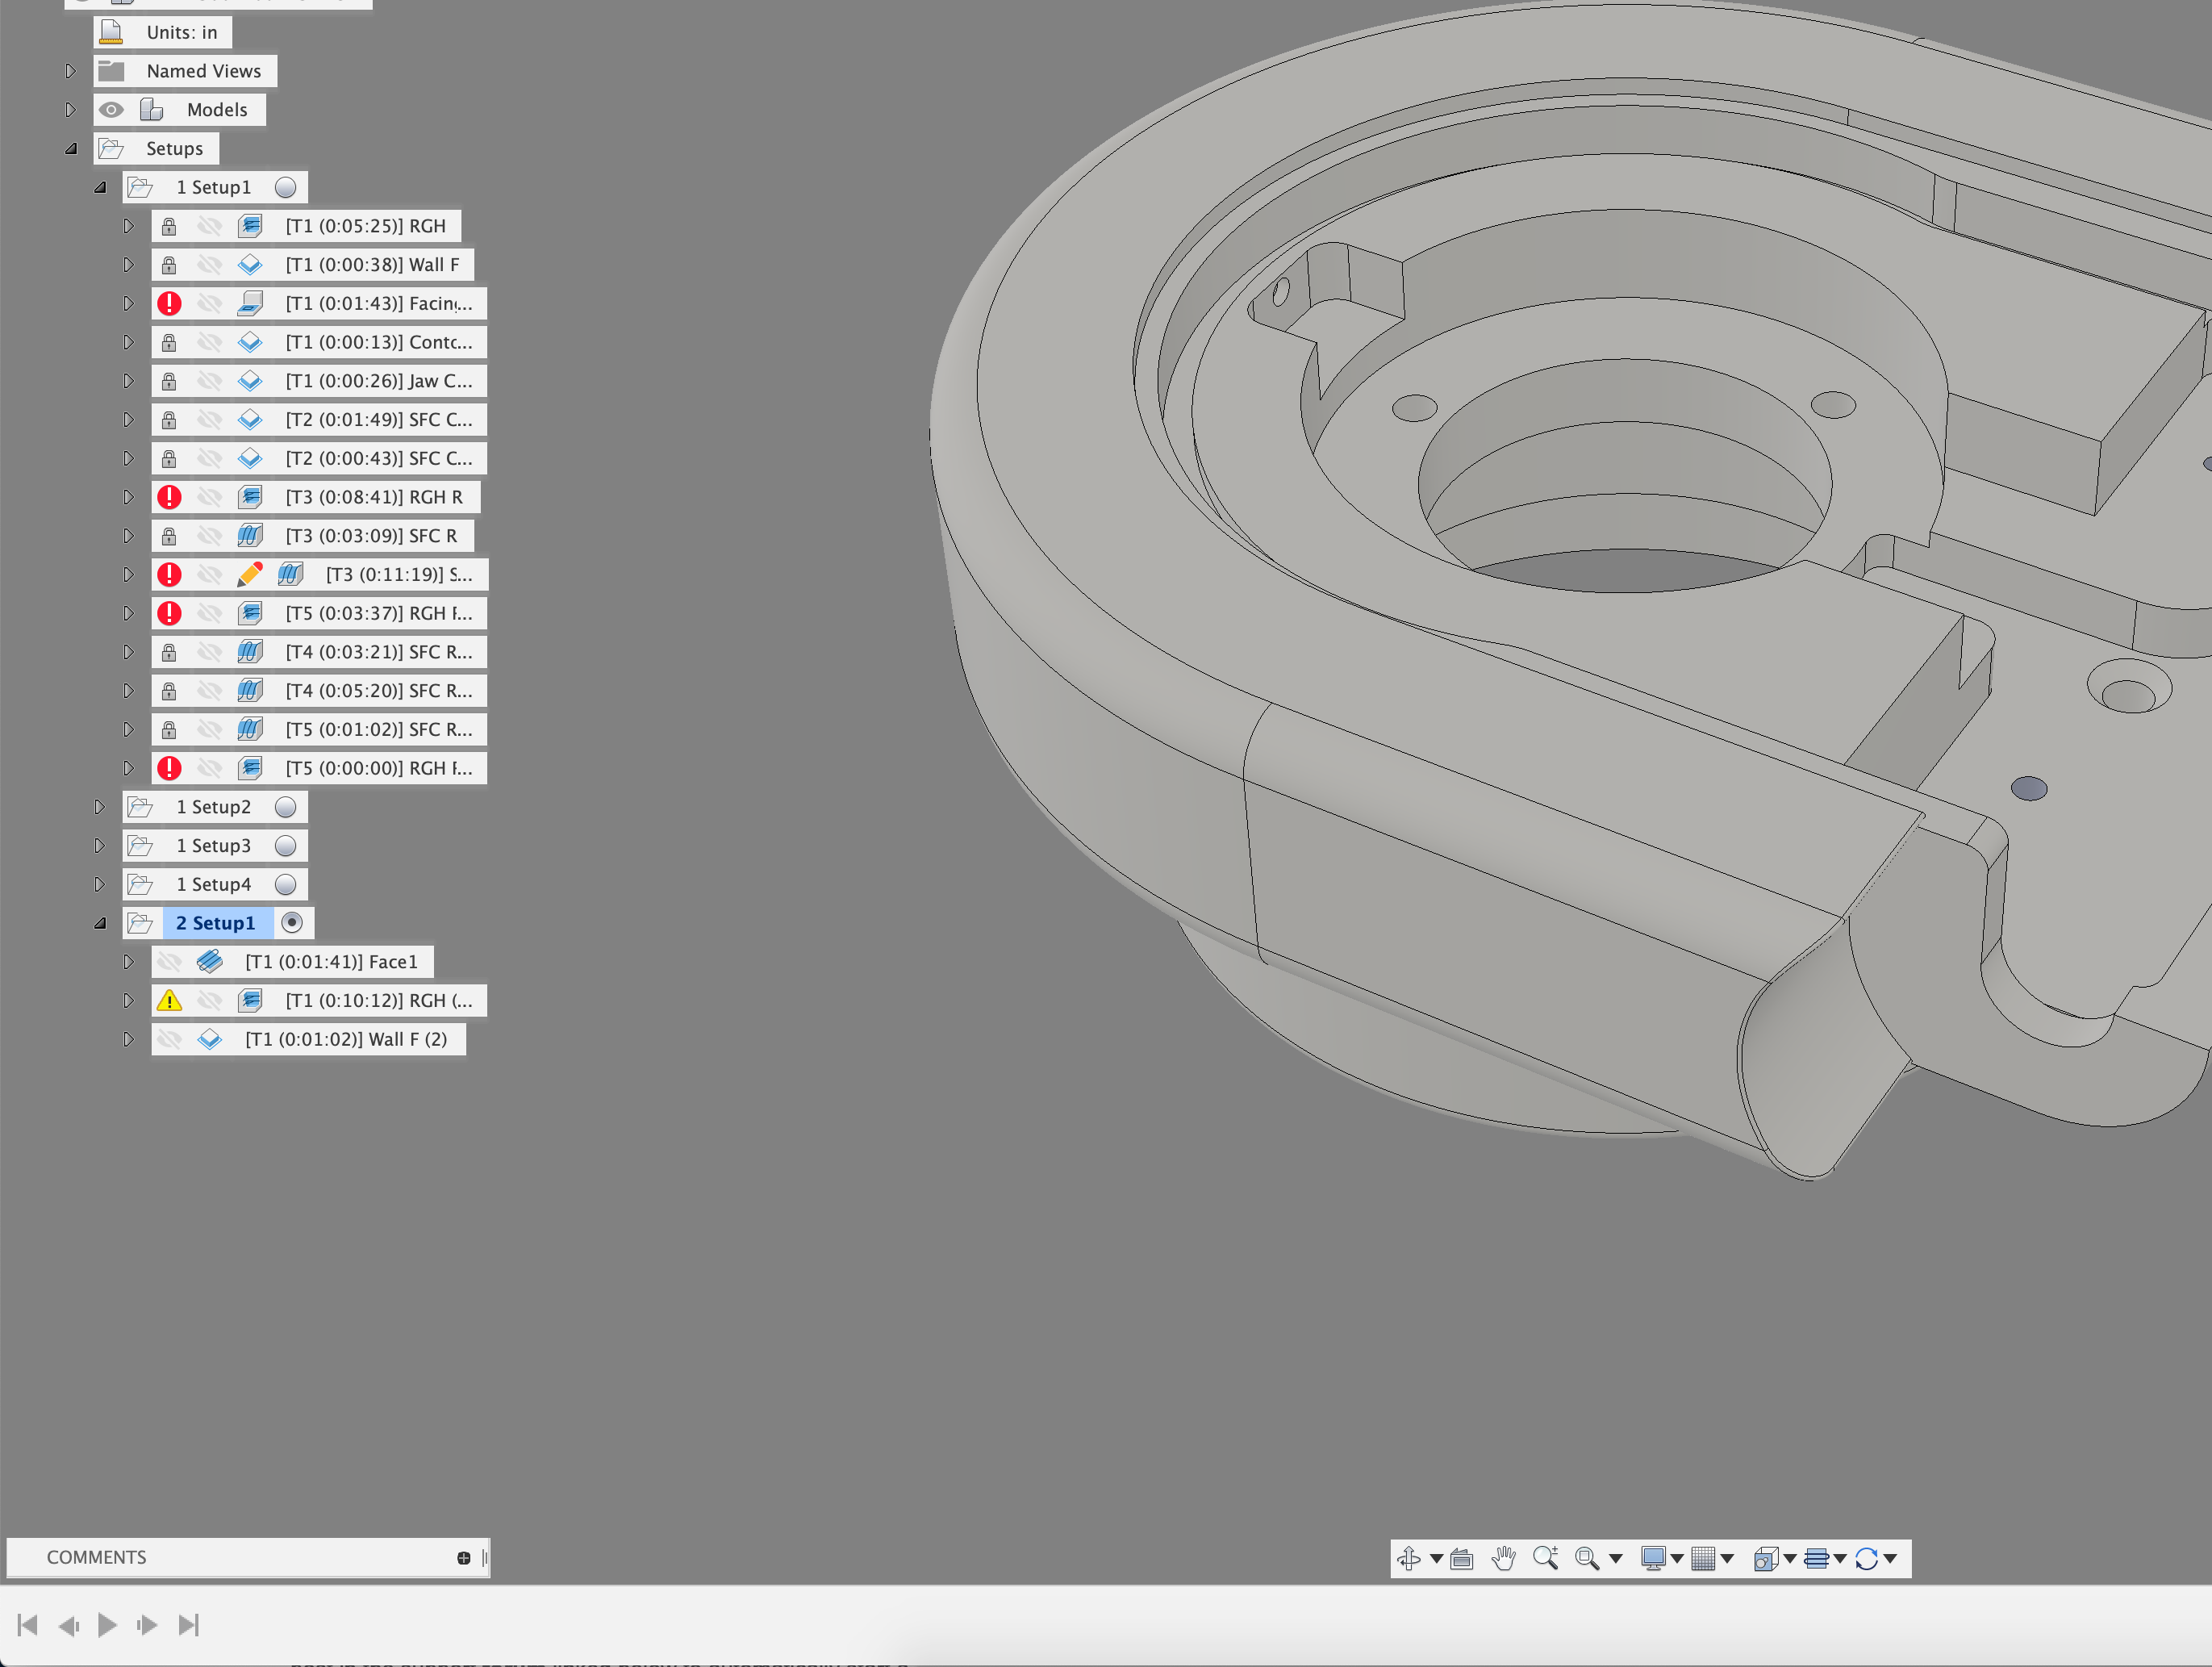Click the add comment plus button

tap(464, 1557)
